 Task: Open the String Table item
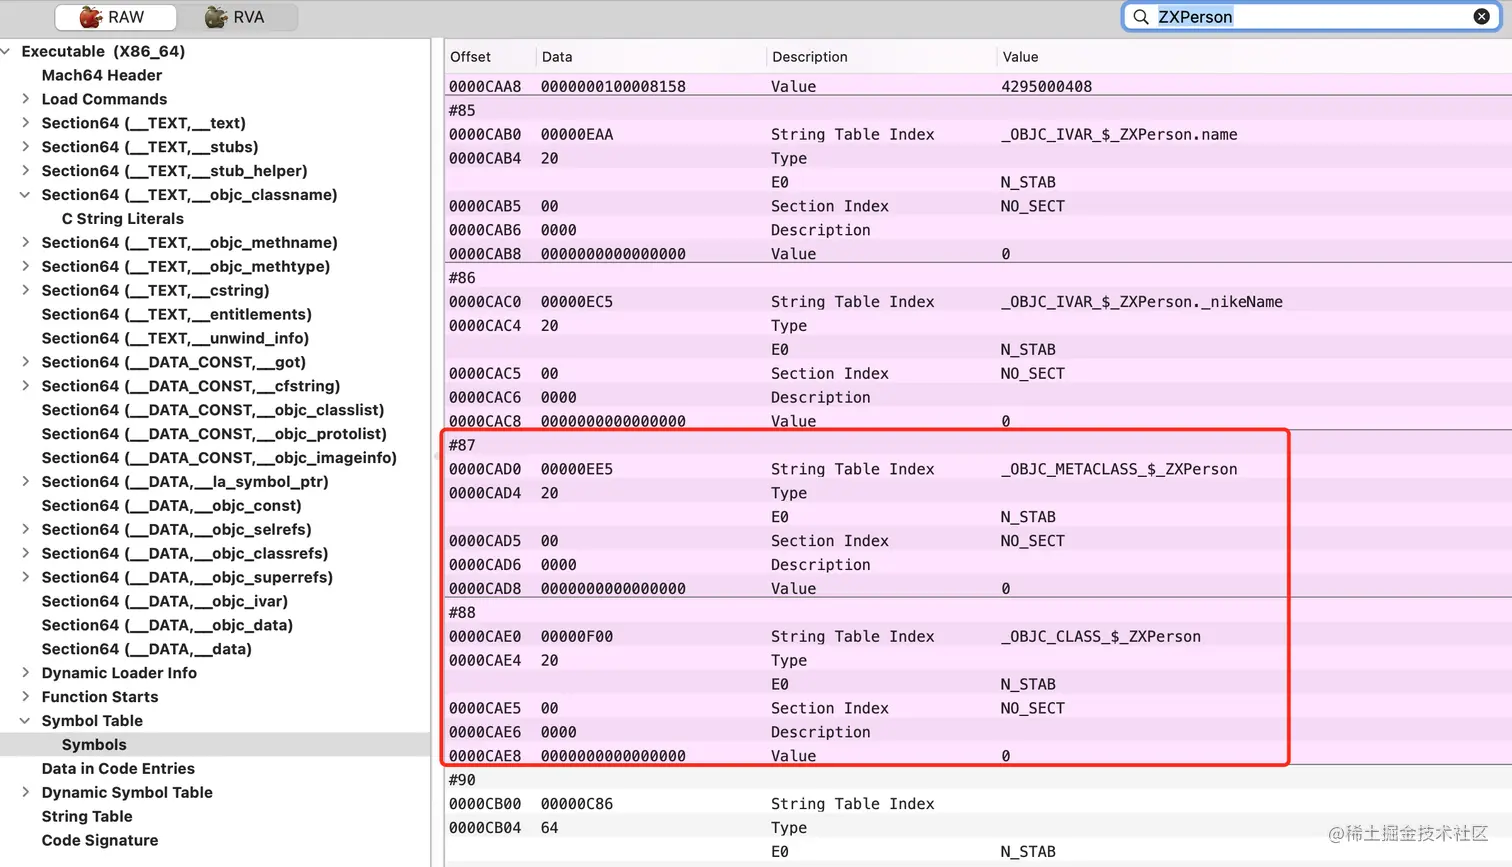coord(86,817)
